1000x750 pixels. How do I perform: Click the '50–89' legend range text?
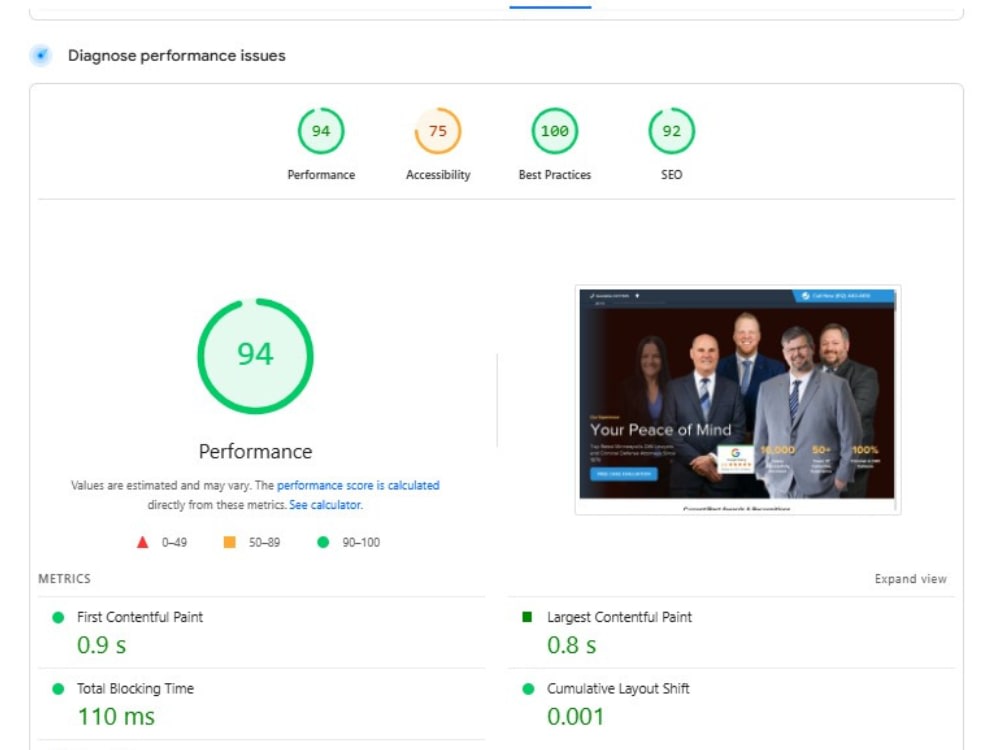(264, 542)
